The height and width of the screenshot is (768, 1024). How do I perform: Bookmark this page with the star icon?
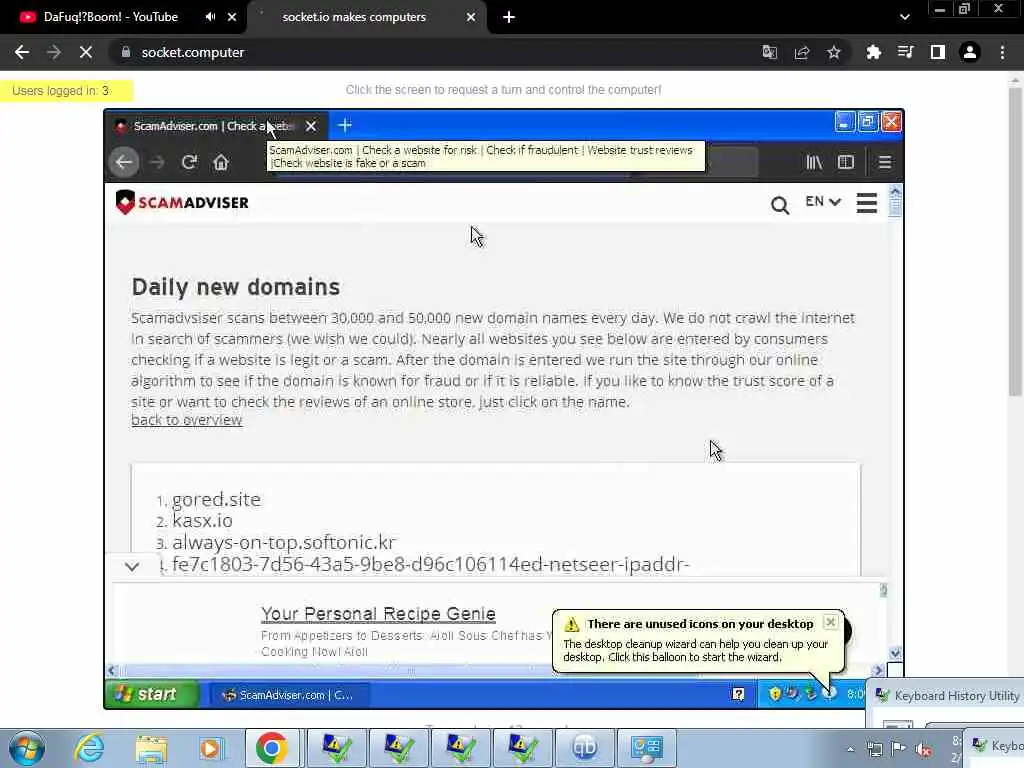point(834,52)
